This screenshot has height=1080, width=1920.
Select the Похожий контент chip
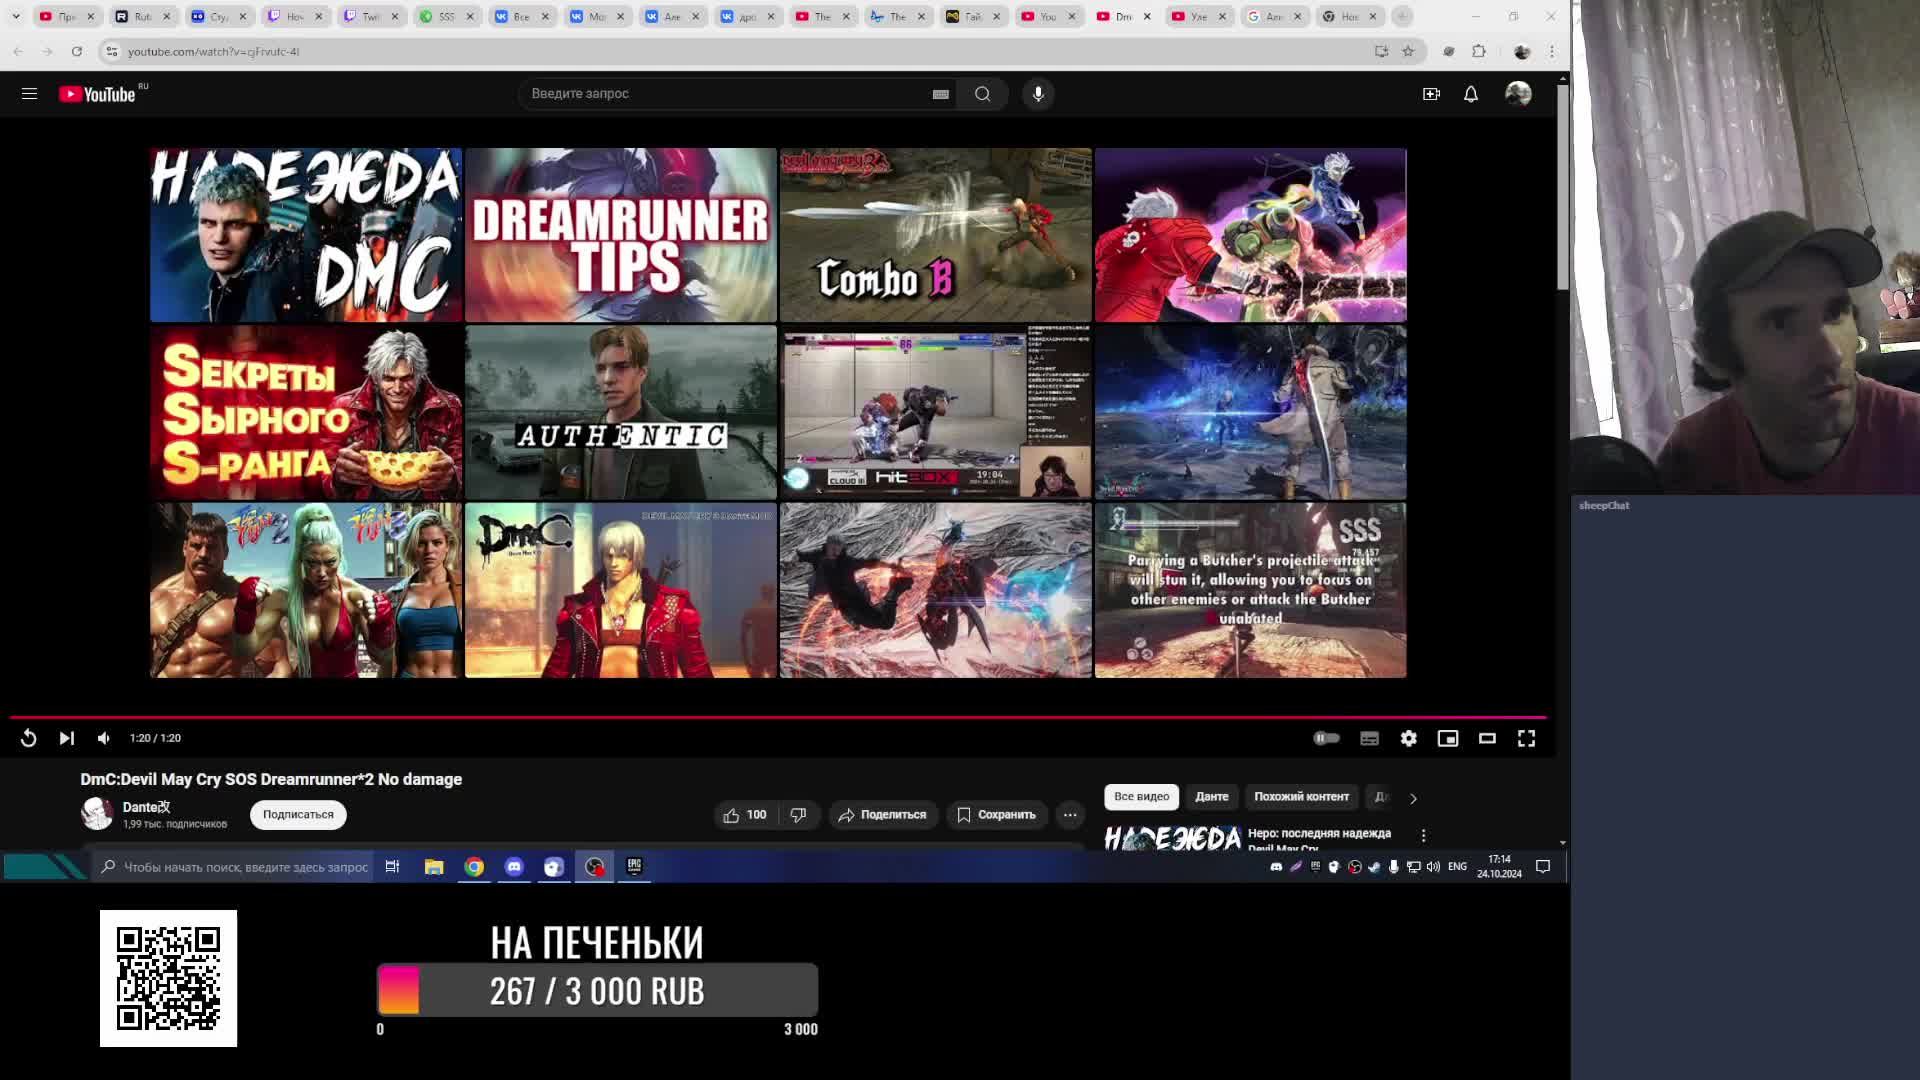click(1301, 797)
